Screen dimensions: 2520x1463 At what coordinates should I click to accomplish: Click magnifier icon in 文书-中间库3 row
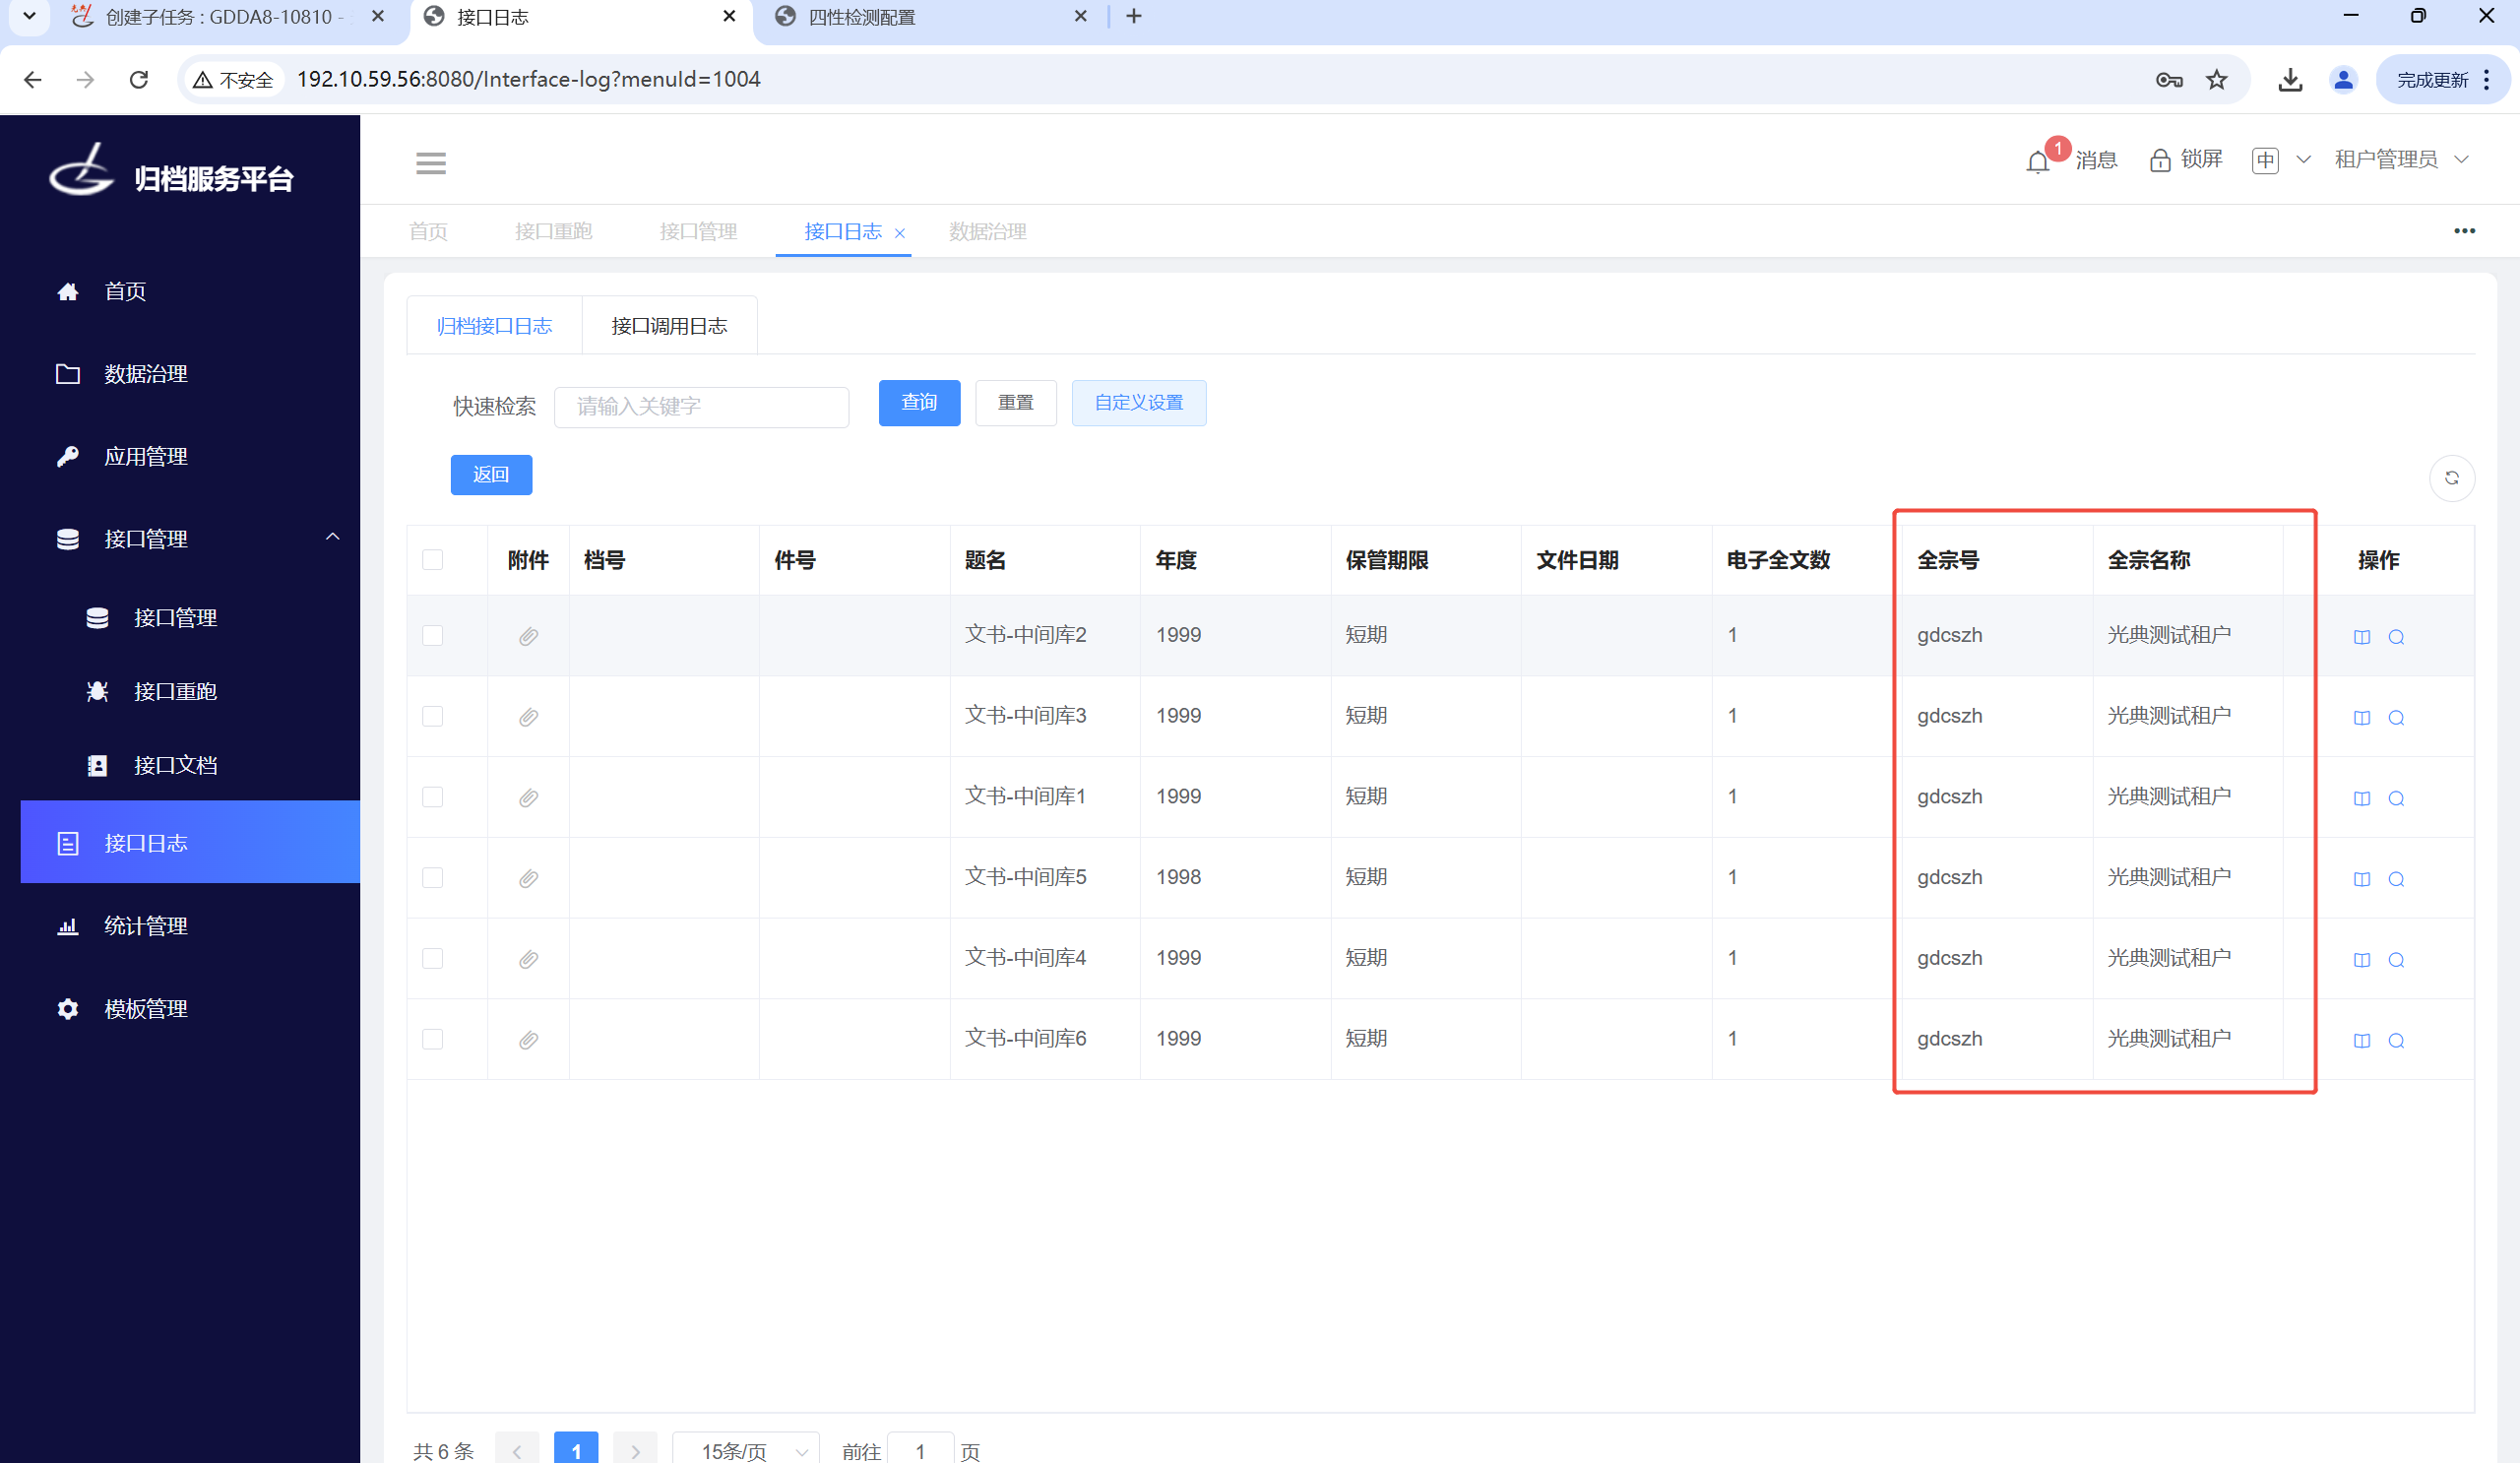2396,718
